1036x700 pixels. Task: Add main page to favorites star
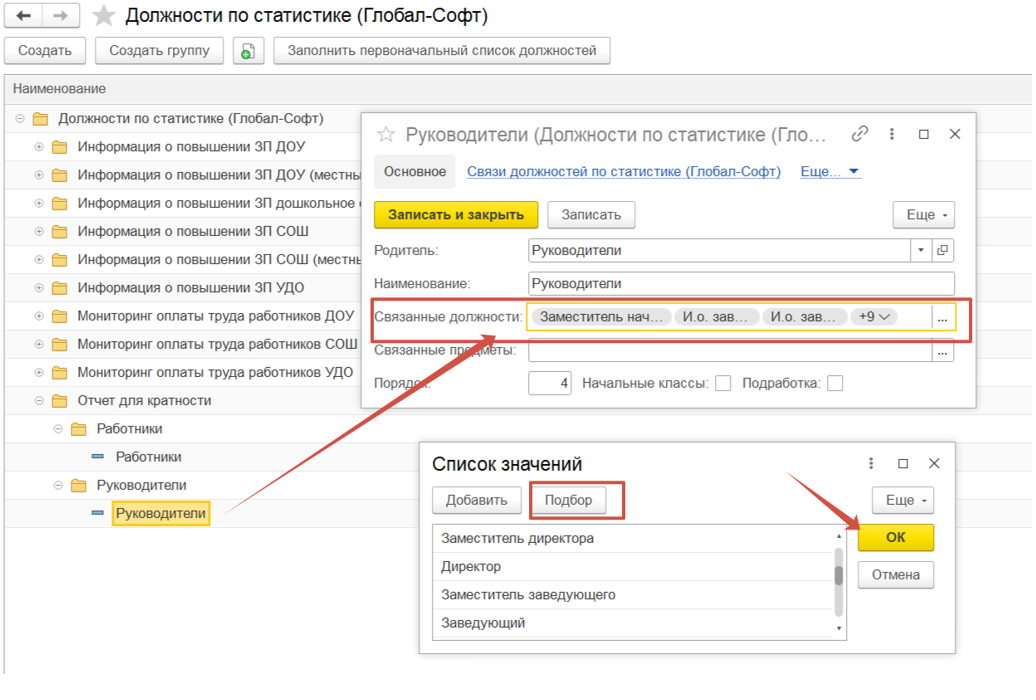[103, 16]
